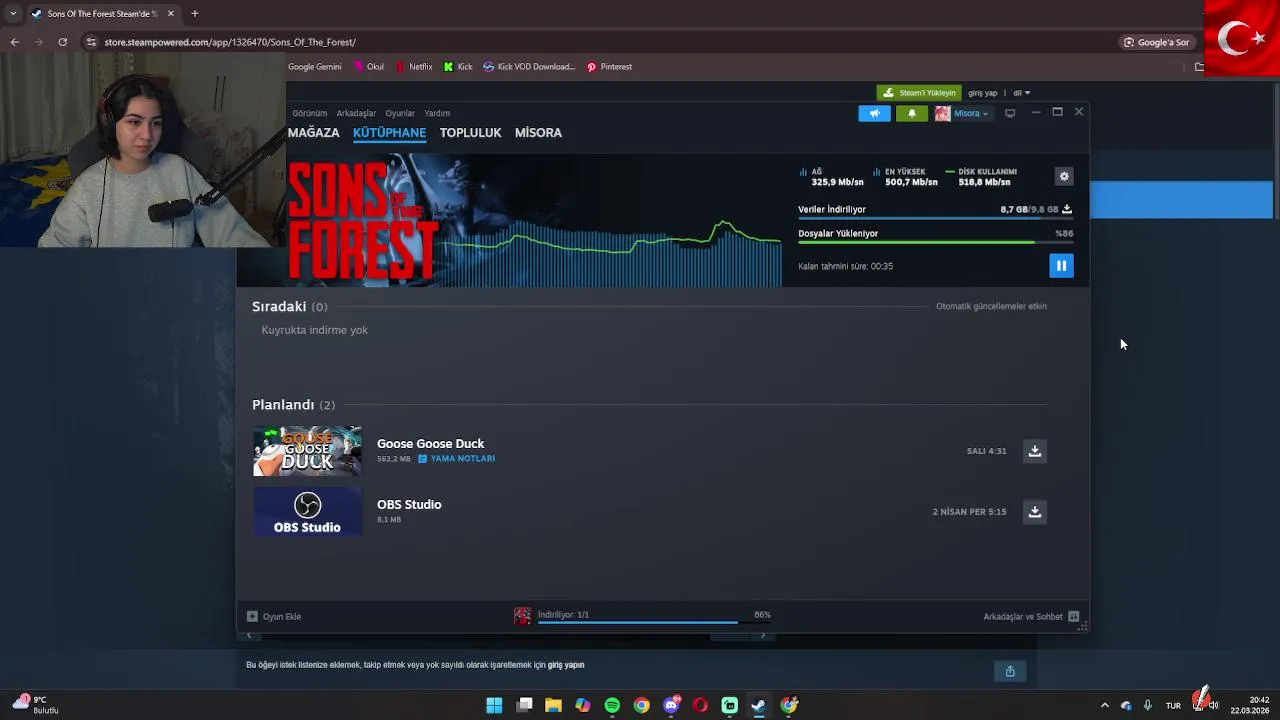The image size is (1280, 720).
Task: Click the weather widget on taskbar
Action: point(35,705)
